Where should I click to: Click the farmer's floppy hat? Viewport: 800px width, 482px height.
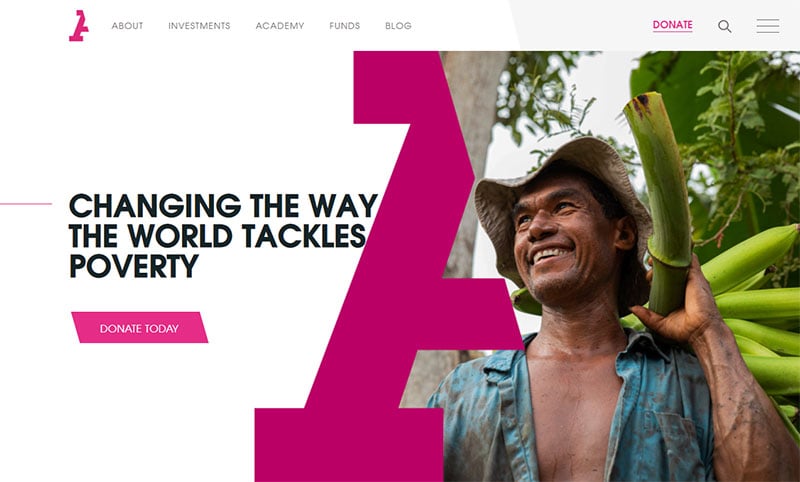coord(561,194)
